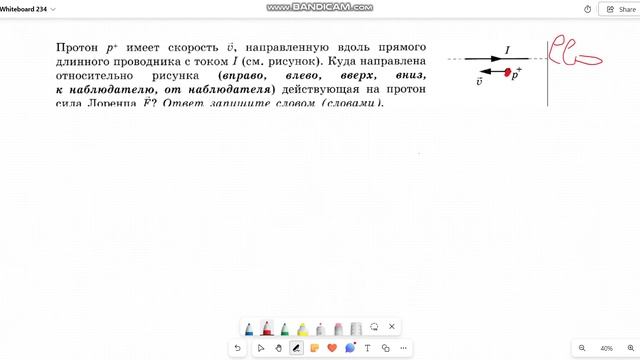Open the 40% zoom level menu
Viewport: 640px width, 360px height.
[606, 348]
